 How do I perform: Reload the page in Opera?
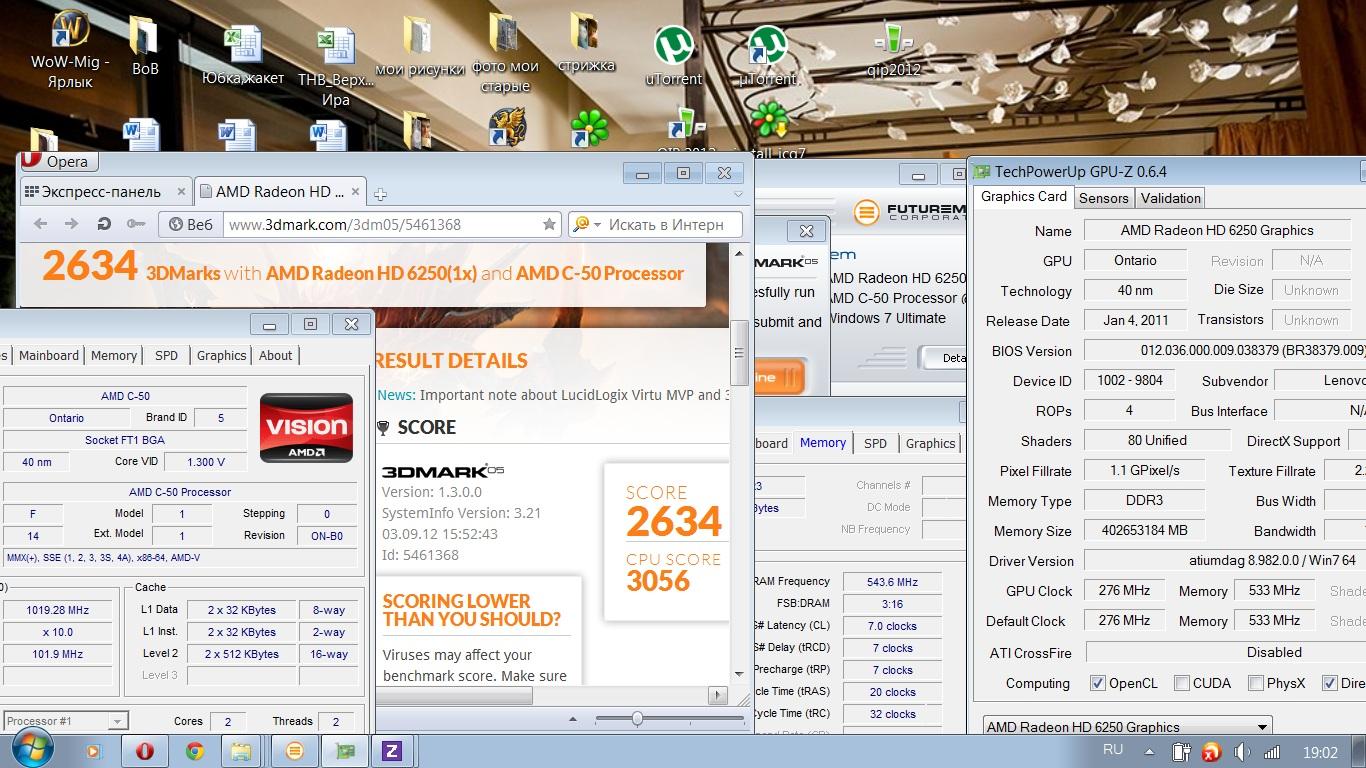pos(104,224)
